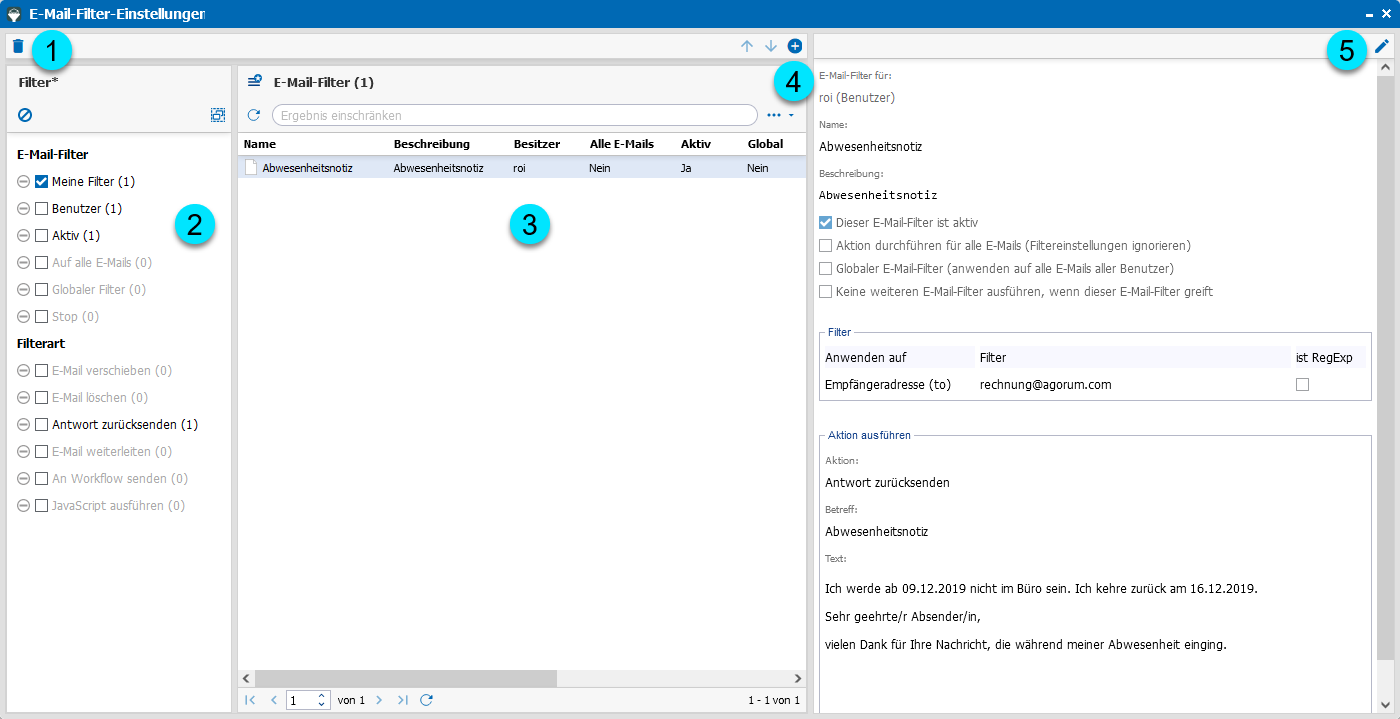Exclude 'Benutzer' using its minus icon
Image resolution: width=1400 pixels, height=719 pixels.
click(24, 209)
